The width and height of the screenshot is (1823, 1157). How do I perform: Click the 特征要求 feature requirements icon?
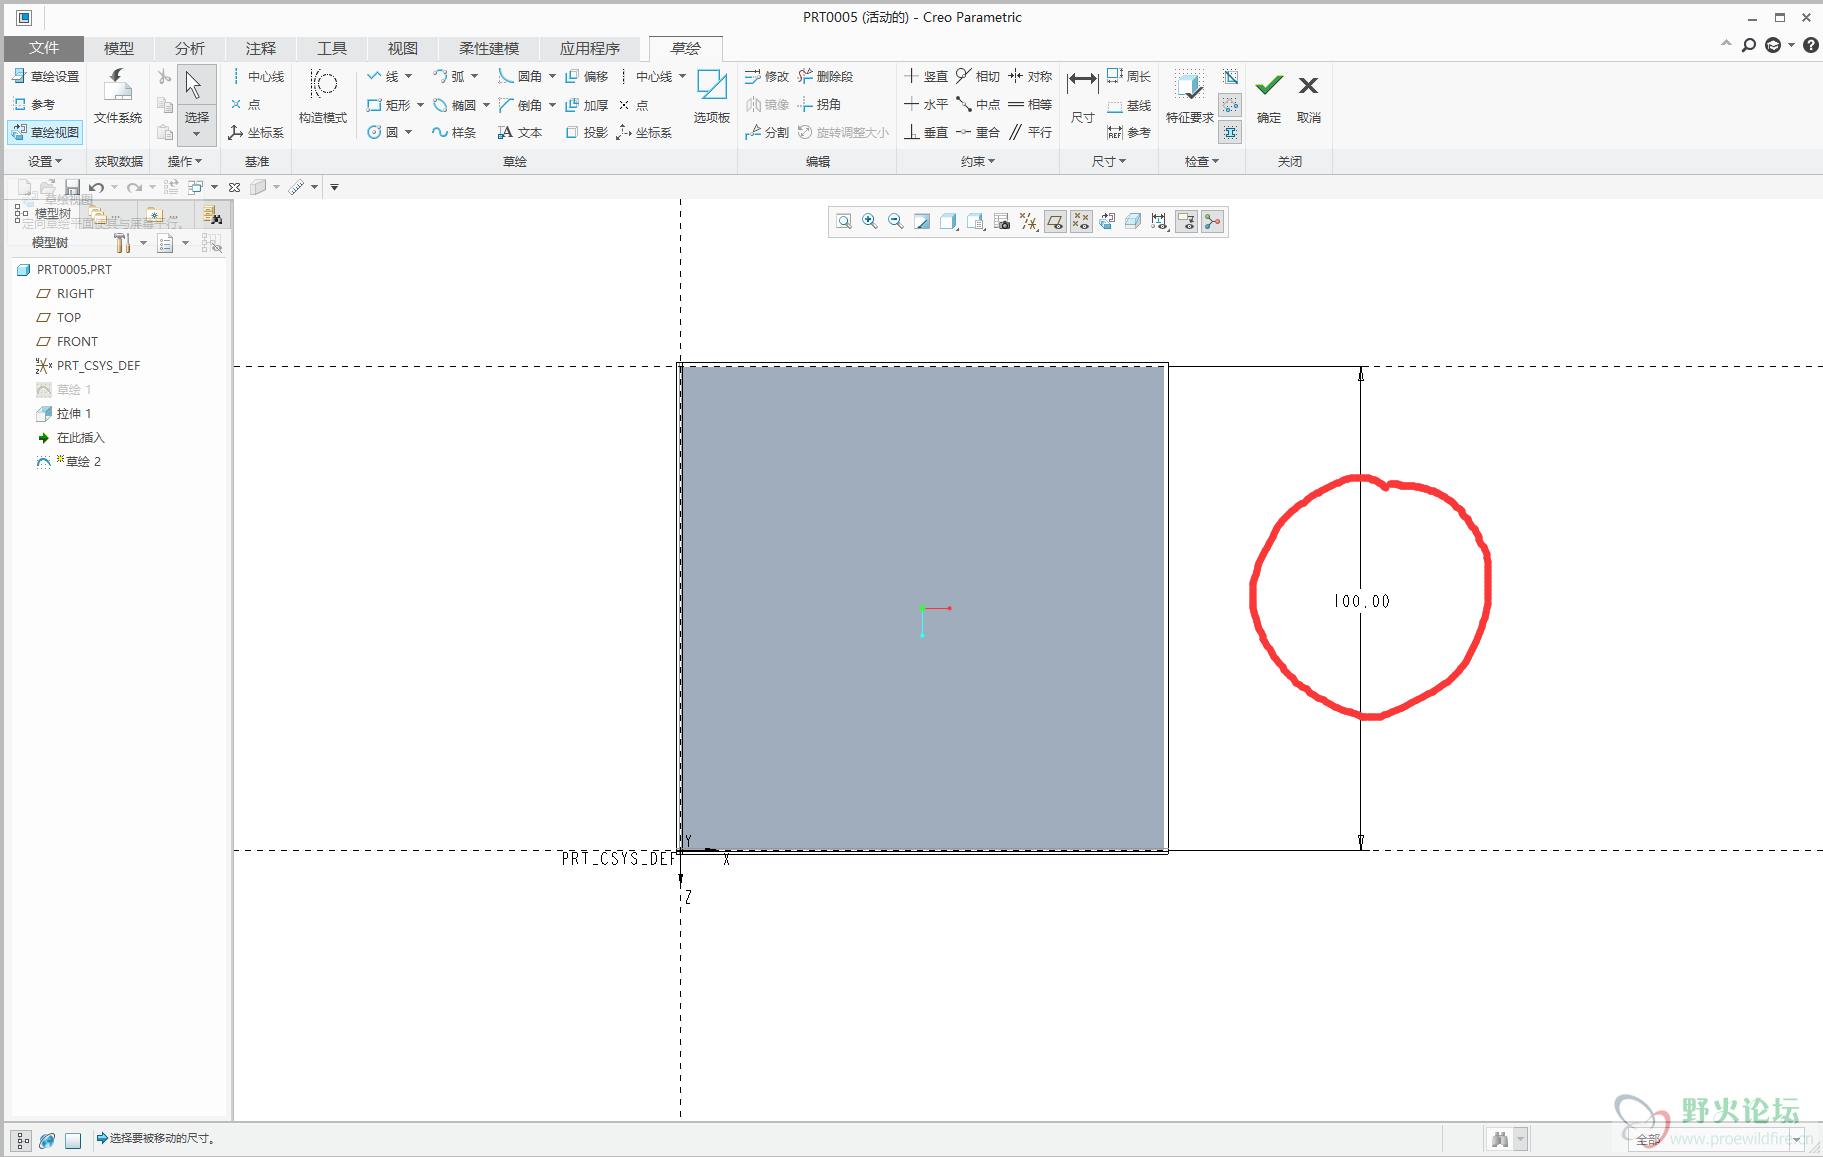pyautogui.click(x=1189, y=96)
